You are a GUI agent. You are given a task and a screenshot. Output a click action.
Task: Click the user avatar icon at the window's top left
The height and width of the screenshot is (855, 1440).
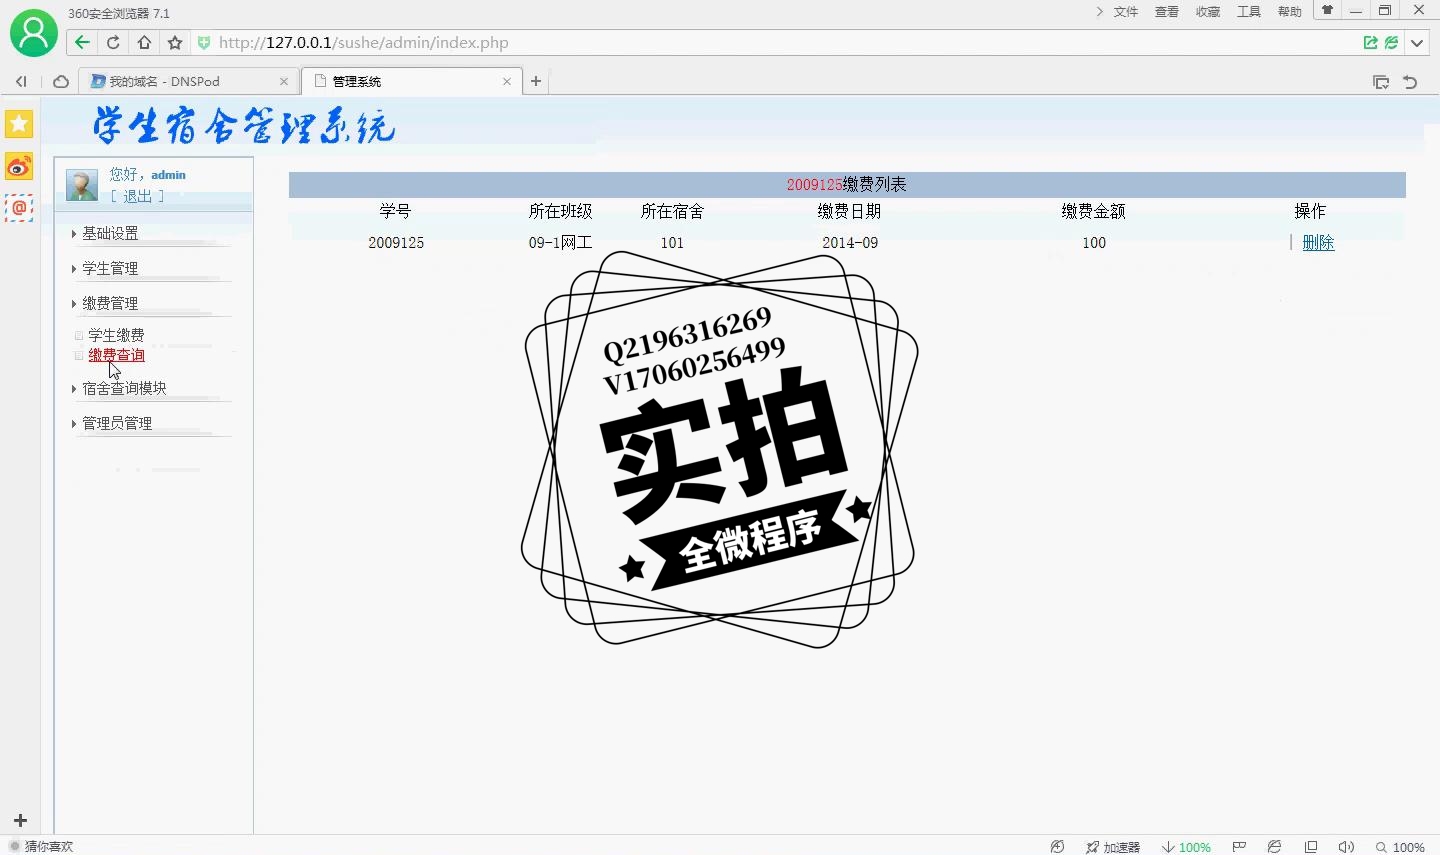pyautogui.click(x=34, y=33)
